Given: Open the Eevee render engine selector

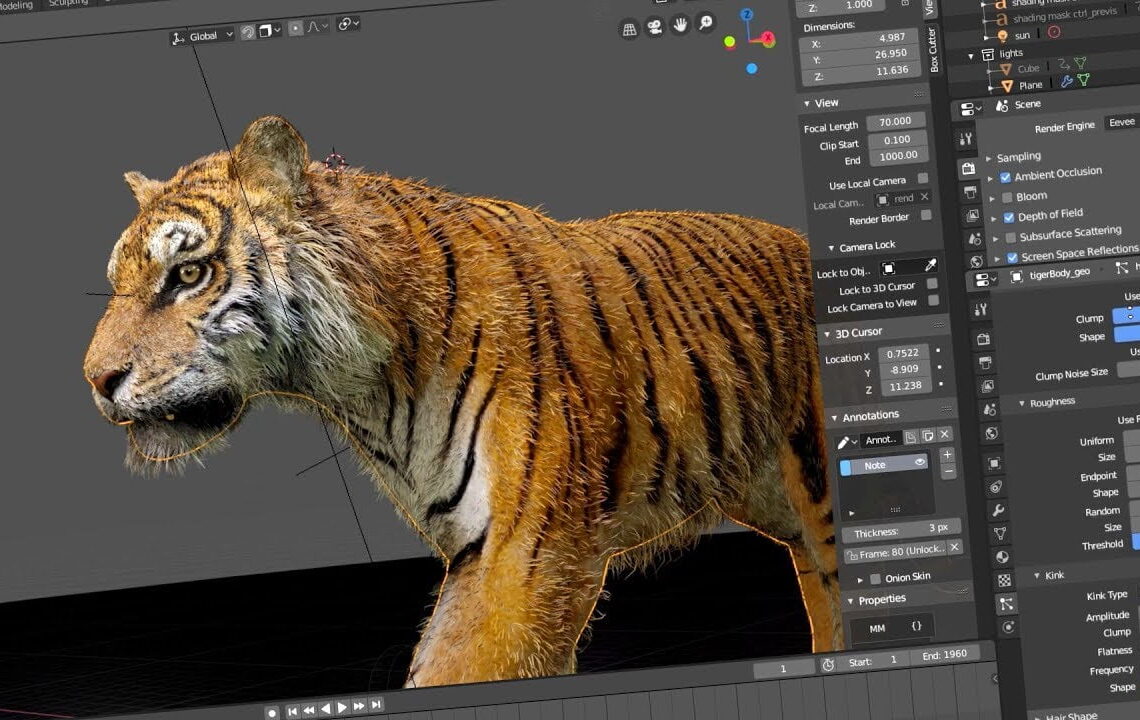Looking at the screenshot, I should 1121,123.
